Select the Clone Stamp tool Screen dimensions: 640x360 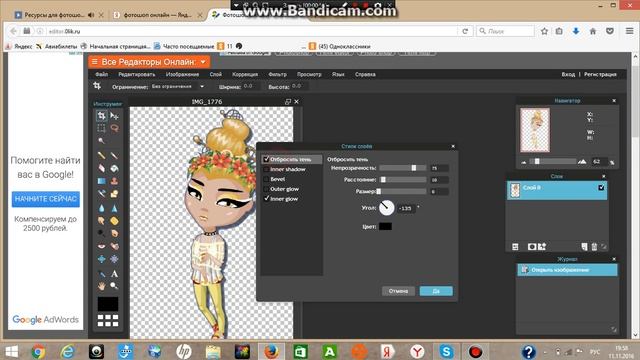pos(114,181)
